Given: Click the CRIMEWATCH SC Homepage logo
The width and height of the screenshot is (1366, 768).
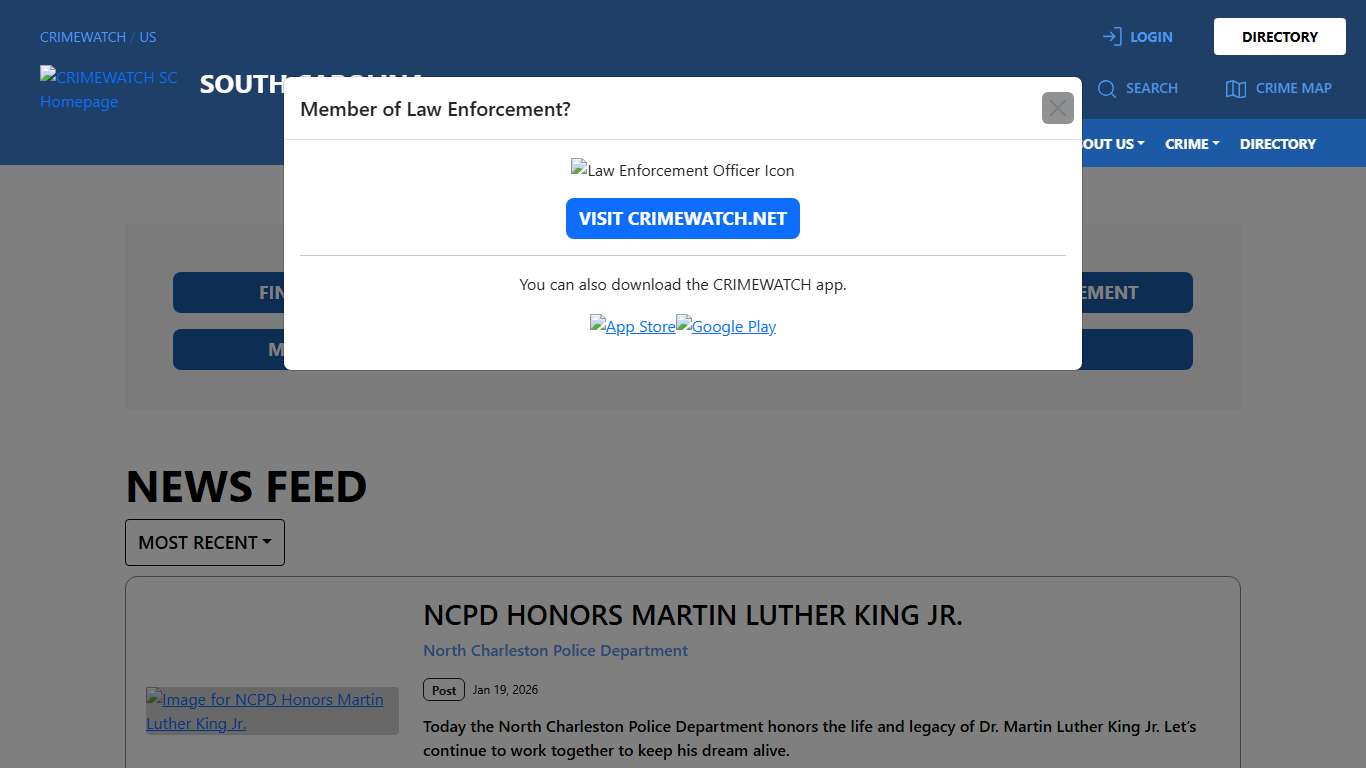Looking at the screenshot, I should [x=109, y=89].
